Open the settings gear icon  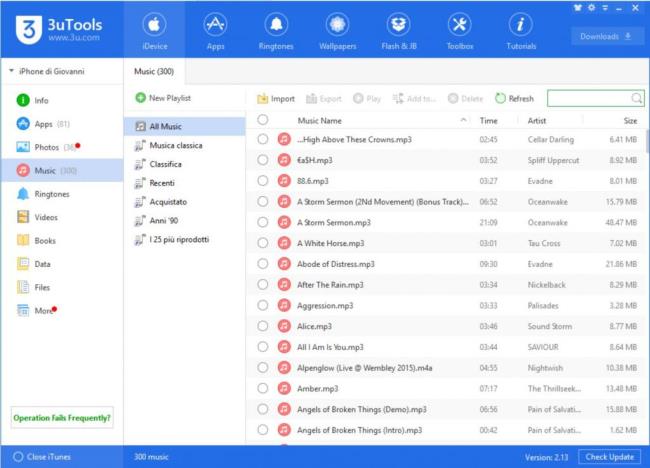(x=592, y=7)
